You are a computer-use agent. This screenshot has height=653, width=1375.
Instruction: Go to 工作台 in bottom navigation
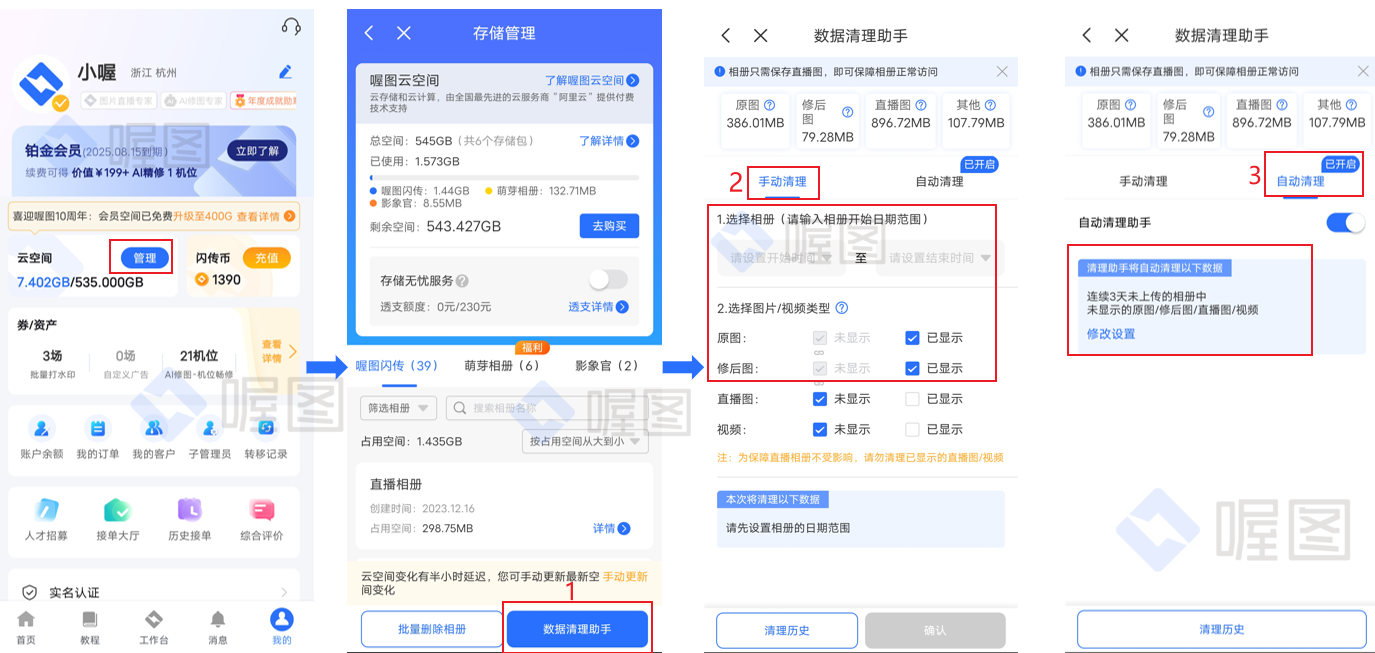point(154,626)
